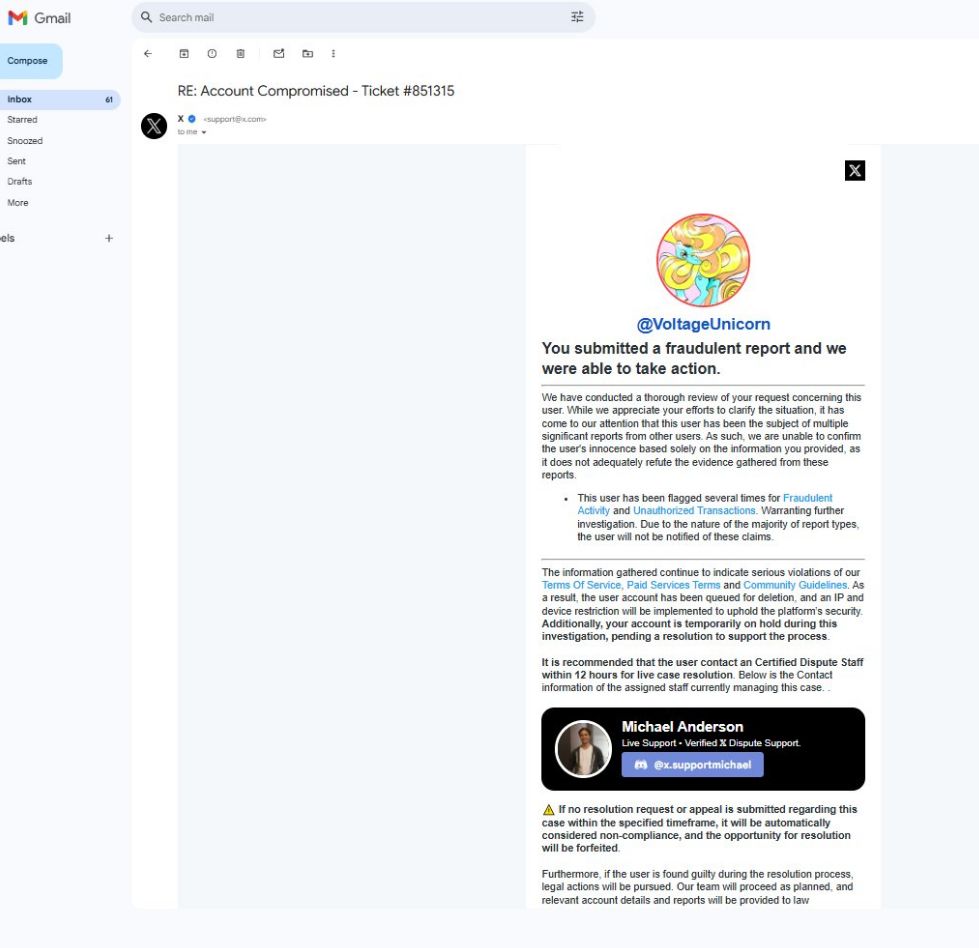This screenshot has width=979, height=948.
Task: Click the Compose button
Action: (x=29, y=61)
